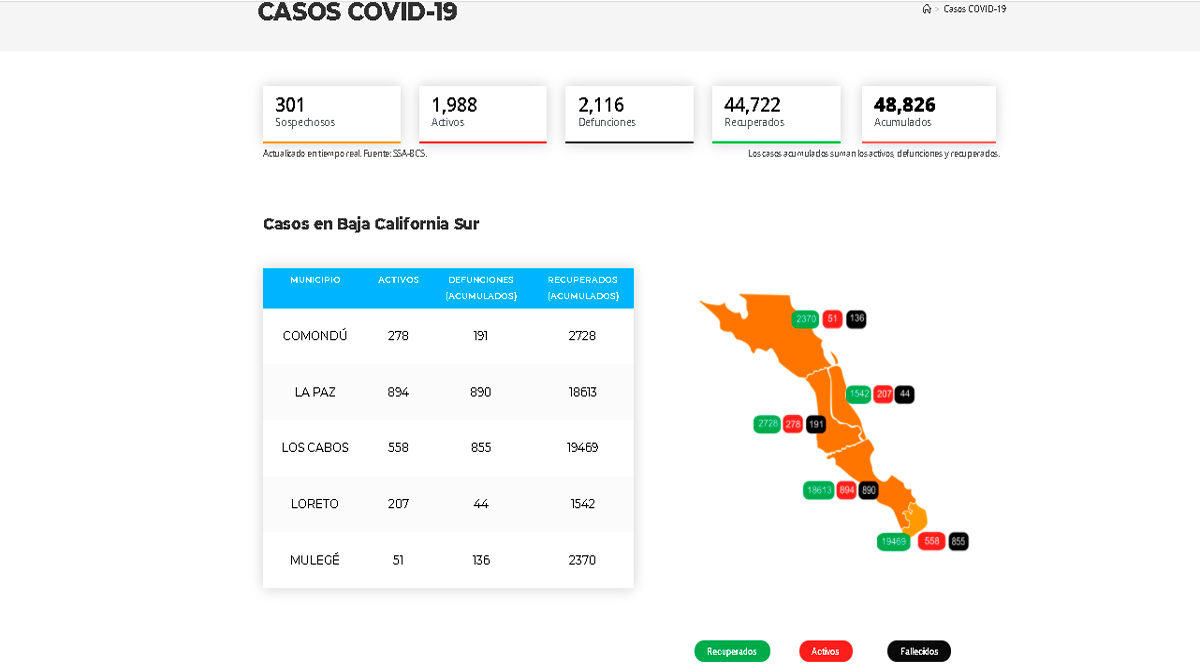Select the green 2370 recovered badge for Mulegé
Screen dimensions: 1200x666
[x=805, y=319]
